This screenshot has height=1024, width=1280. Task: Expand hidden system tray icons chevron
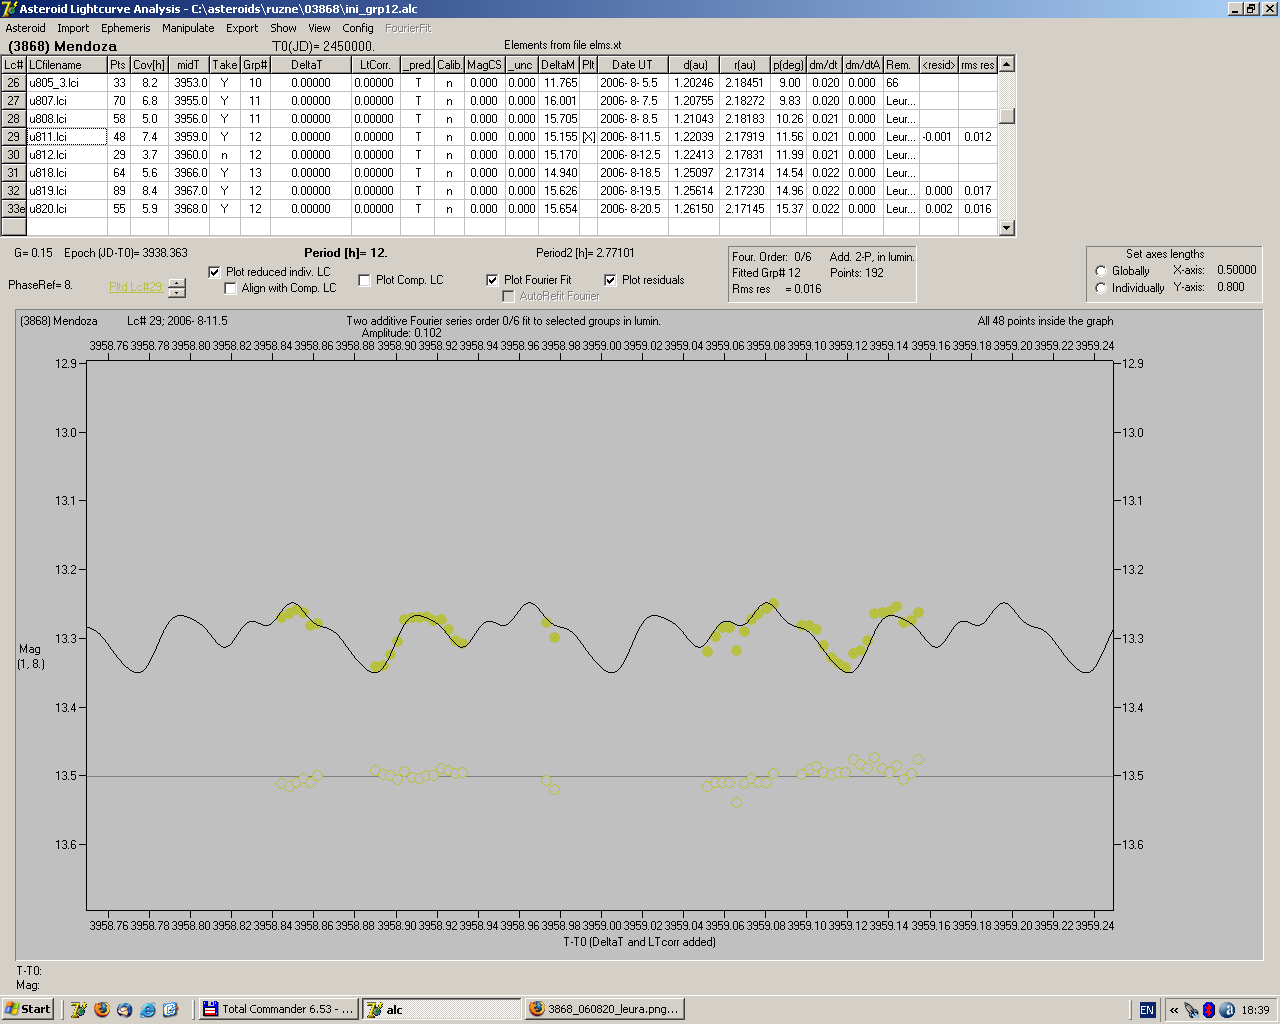(1174, 1010)
